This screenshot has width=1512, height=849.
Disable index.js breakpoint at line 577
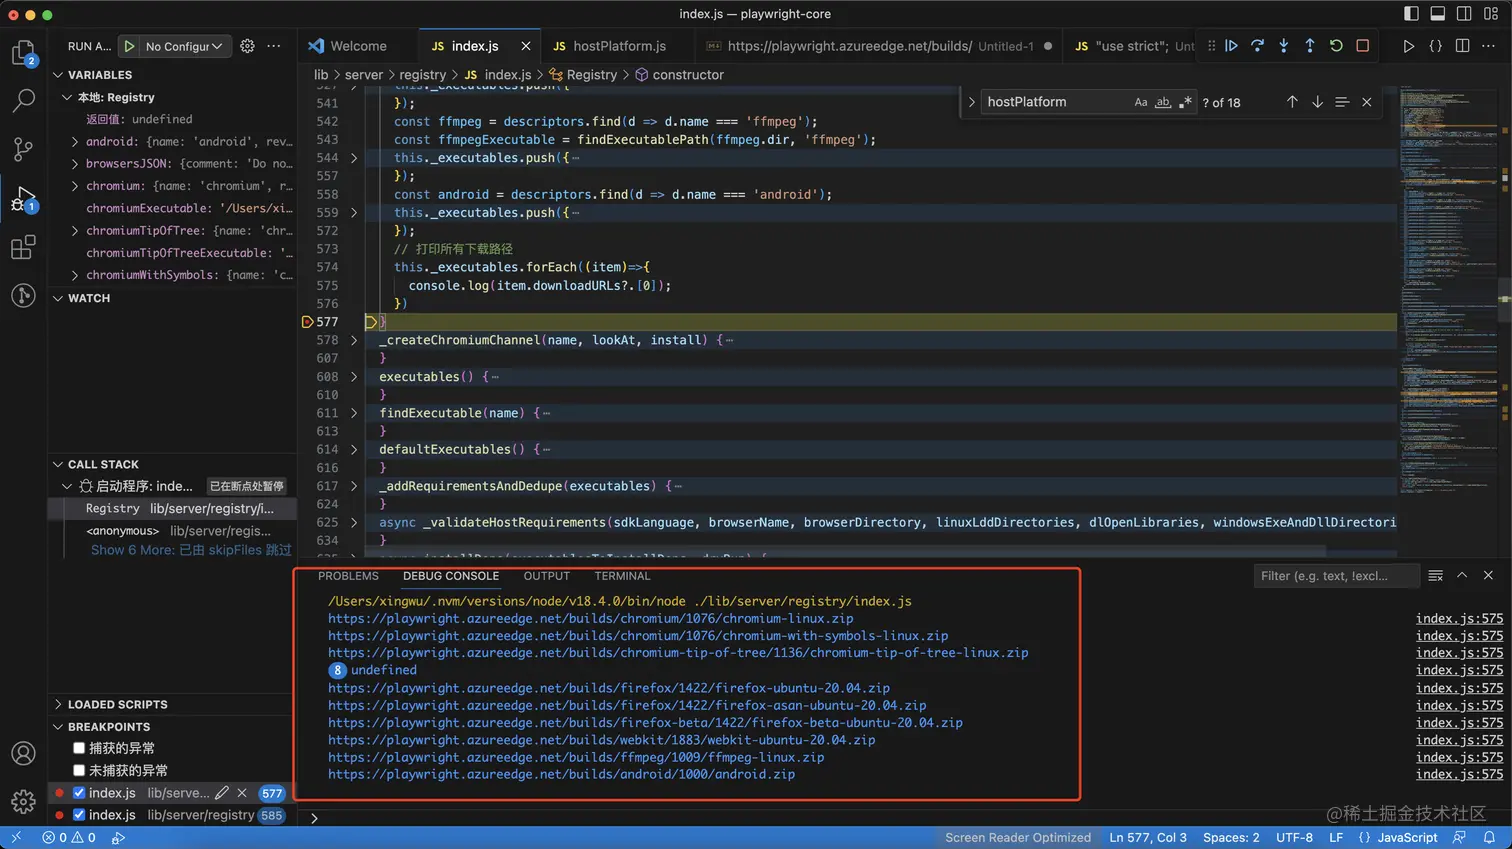[79, 793]
